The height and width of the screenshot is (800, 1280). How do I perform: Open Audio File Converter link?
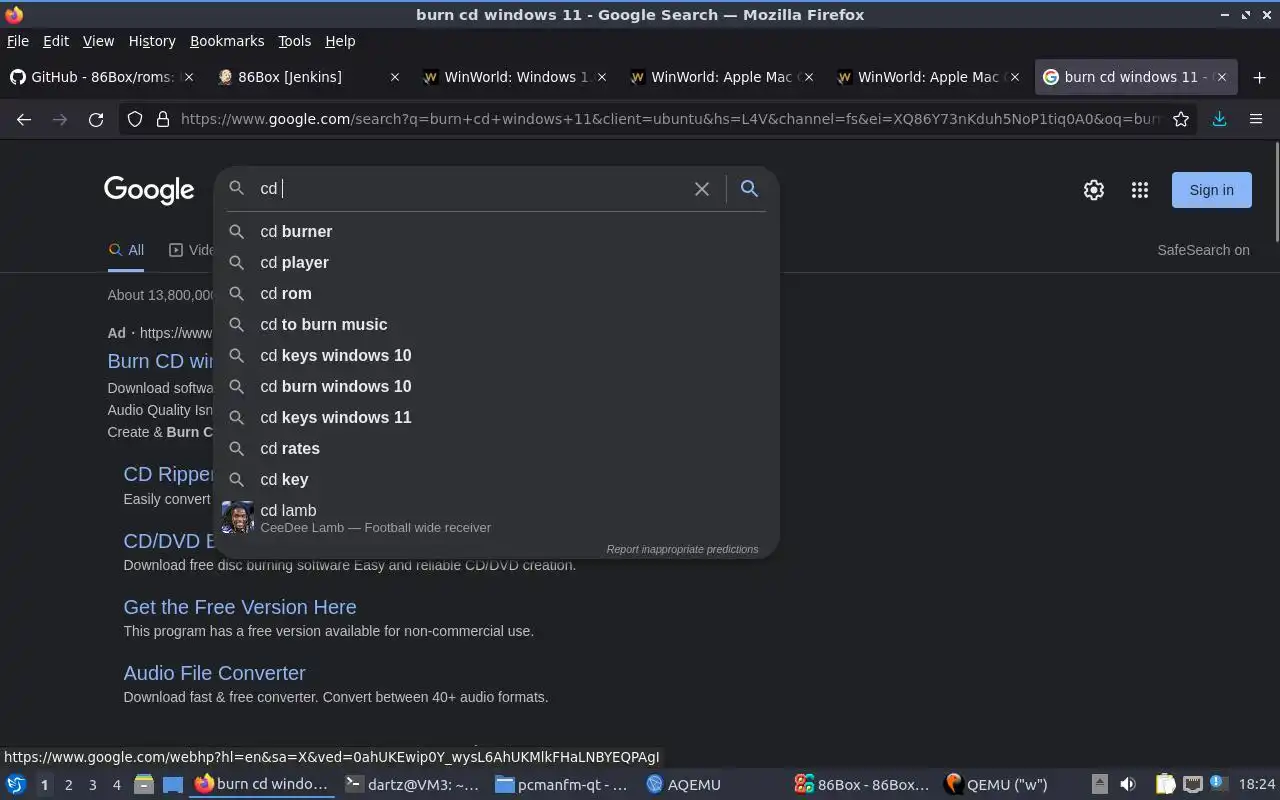[x=214, y=673]
